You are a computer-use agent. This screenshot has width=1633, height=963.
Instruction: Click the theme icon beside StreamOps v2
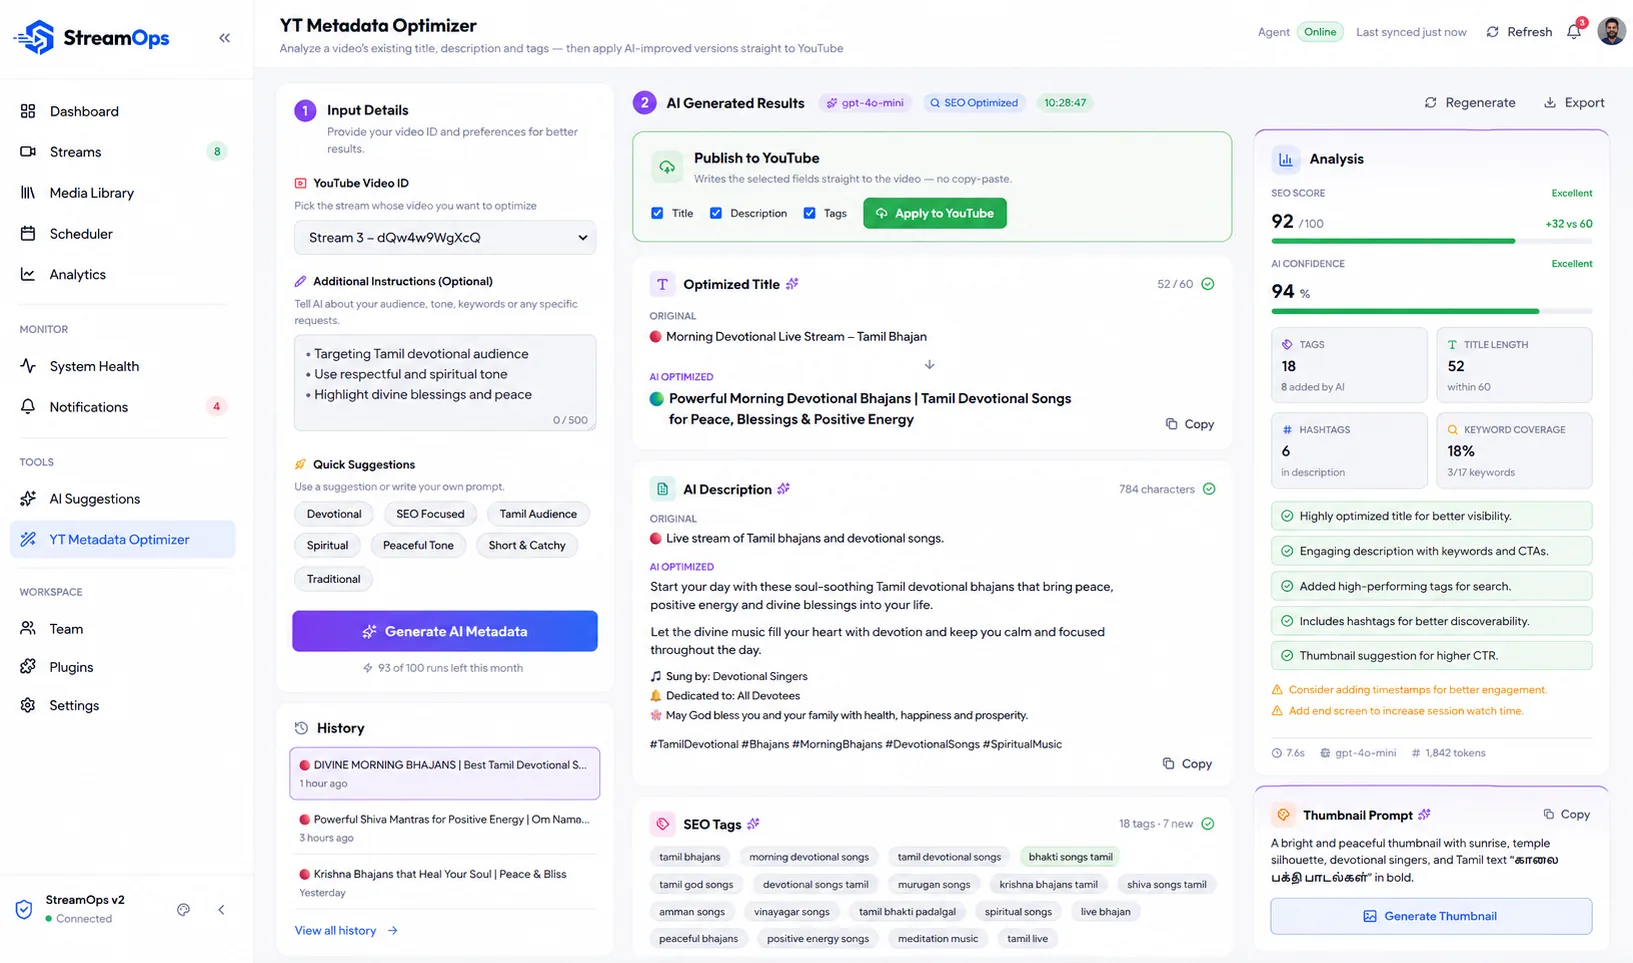coord(183,910)
